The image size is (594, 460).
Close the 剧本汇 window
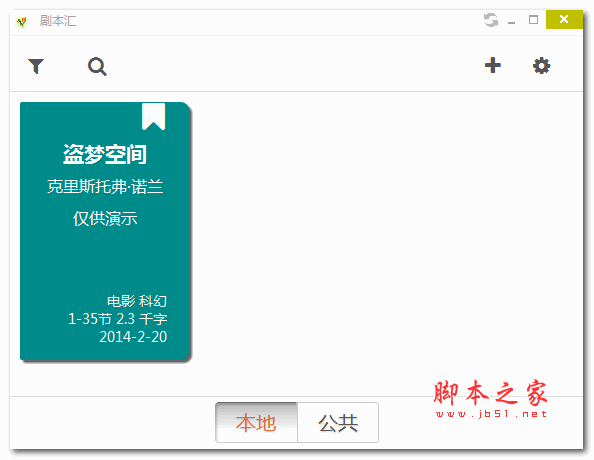click(x=564, y=19)
